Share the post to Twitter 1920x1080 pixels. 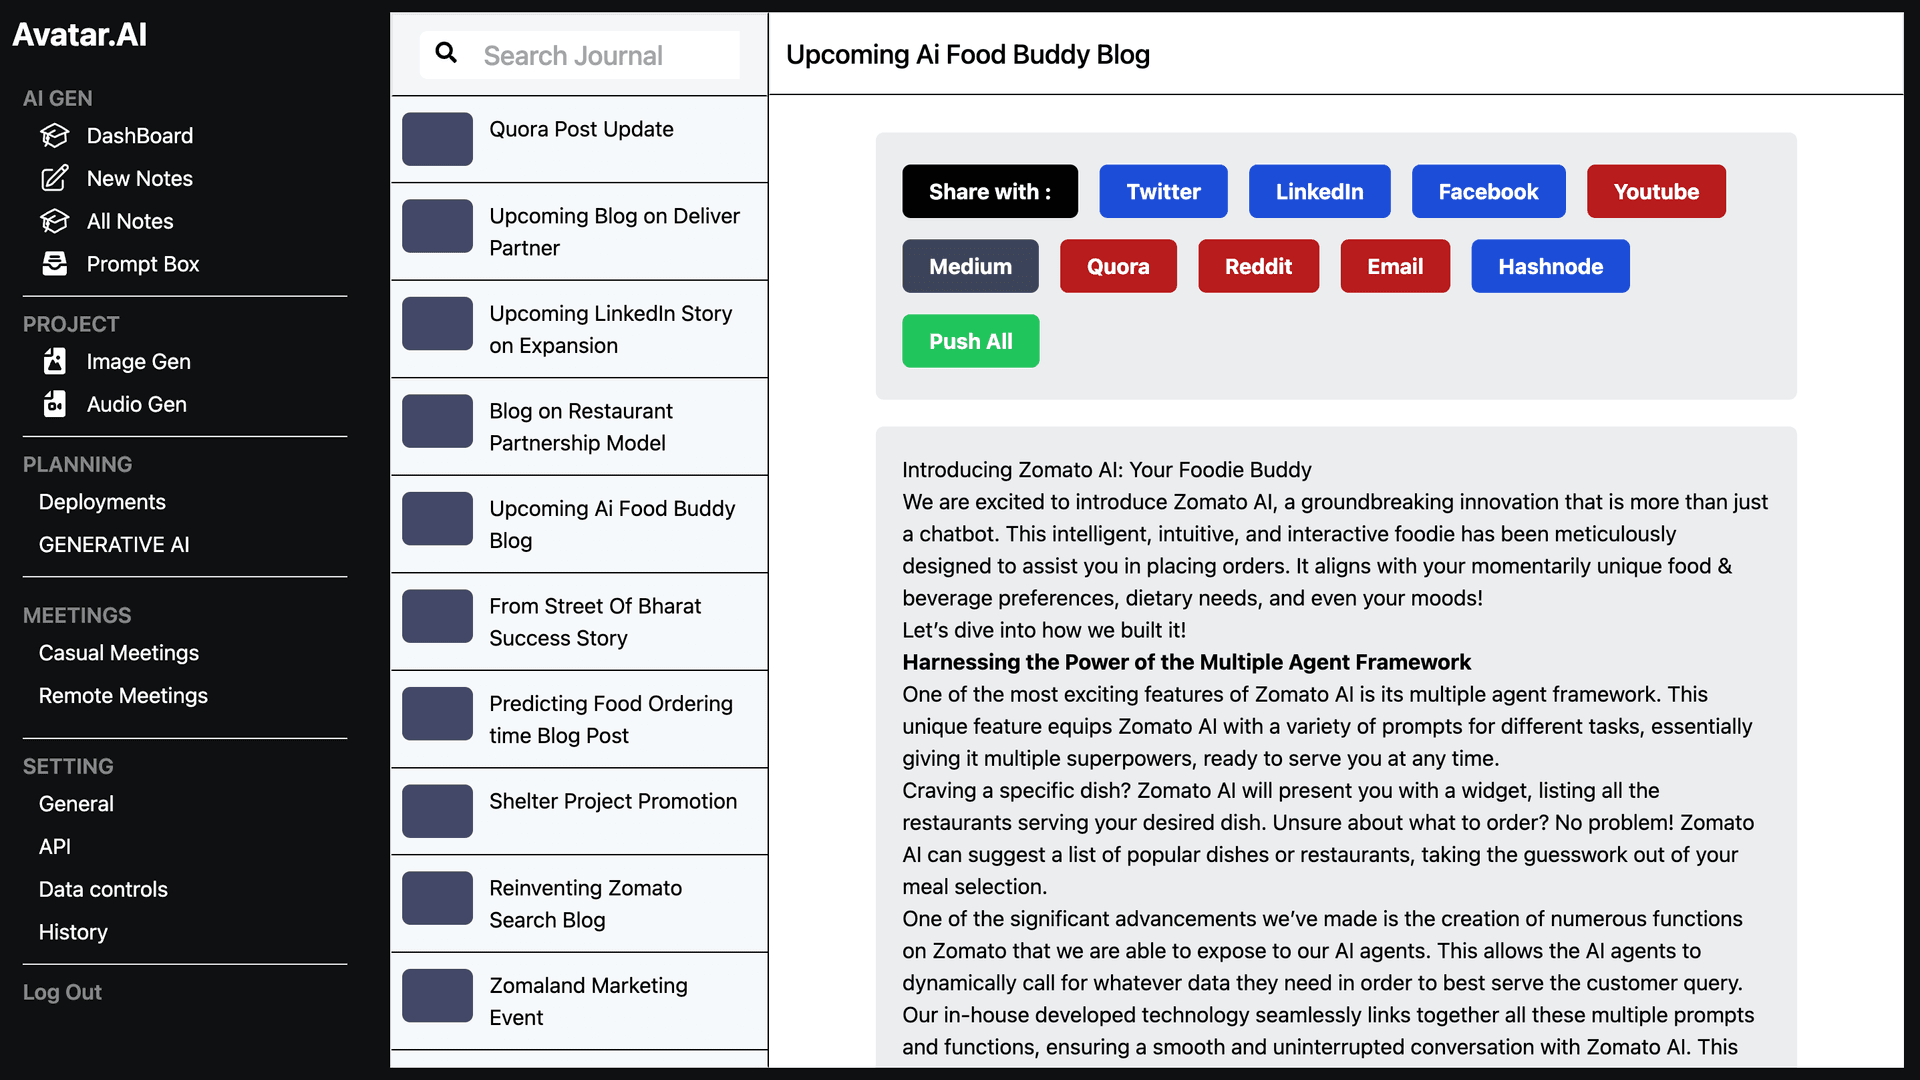[x=1163, y=191]
